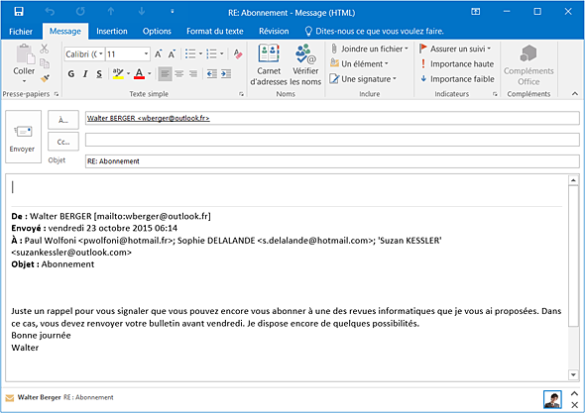Open Indicateurs dialog launcher

pyautogui.click(x=495, y=94)
